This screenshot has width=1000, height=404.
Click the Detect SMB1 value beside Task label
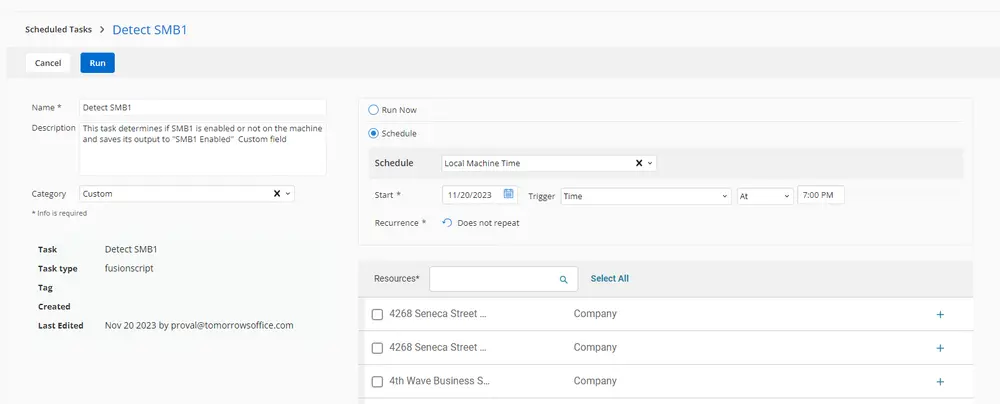pyautogui.click(x=131, y=249)
